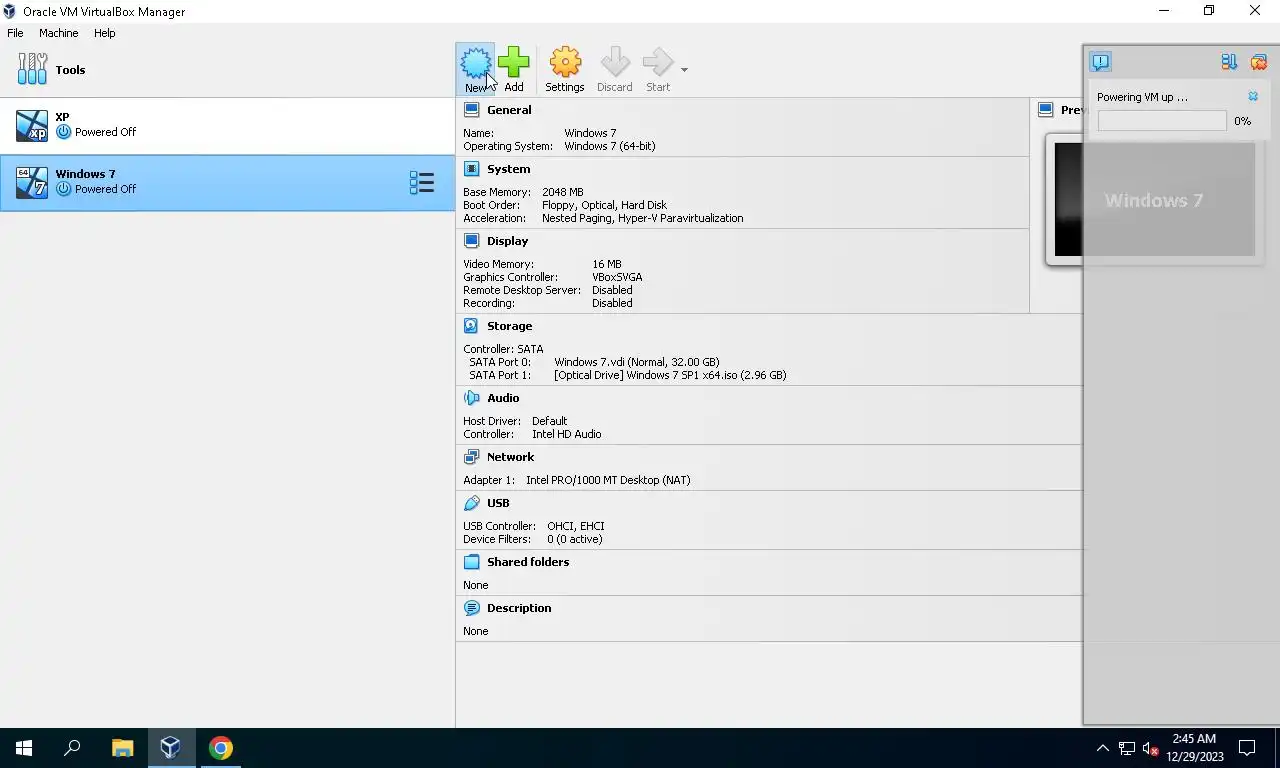Click the Network section icon
Screen dimensions: 1280x768
pos(471,457)
